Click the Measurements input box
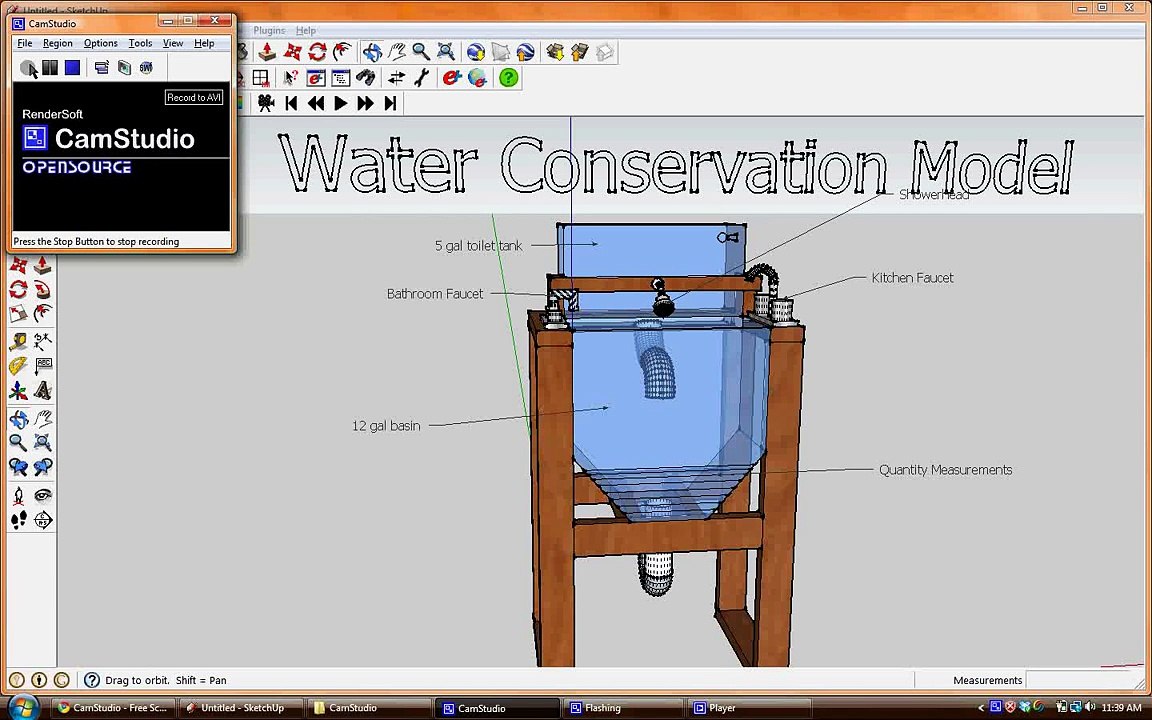Screen dimensions: 1152x720 pos(1082,680)
